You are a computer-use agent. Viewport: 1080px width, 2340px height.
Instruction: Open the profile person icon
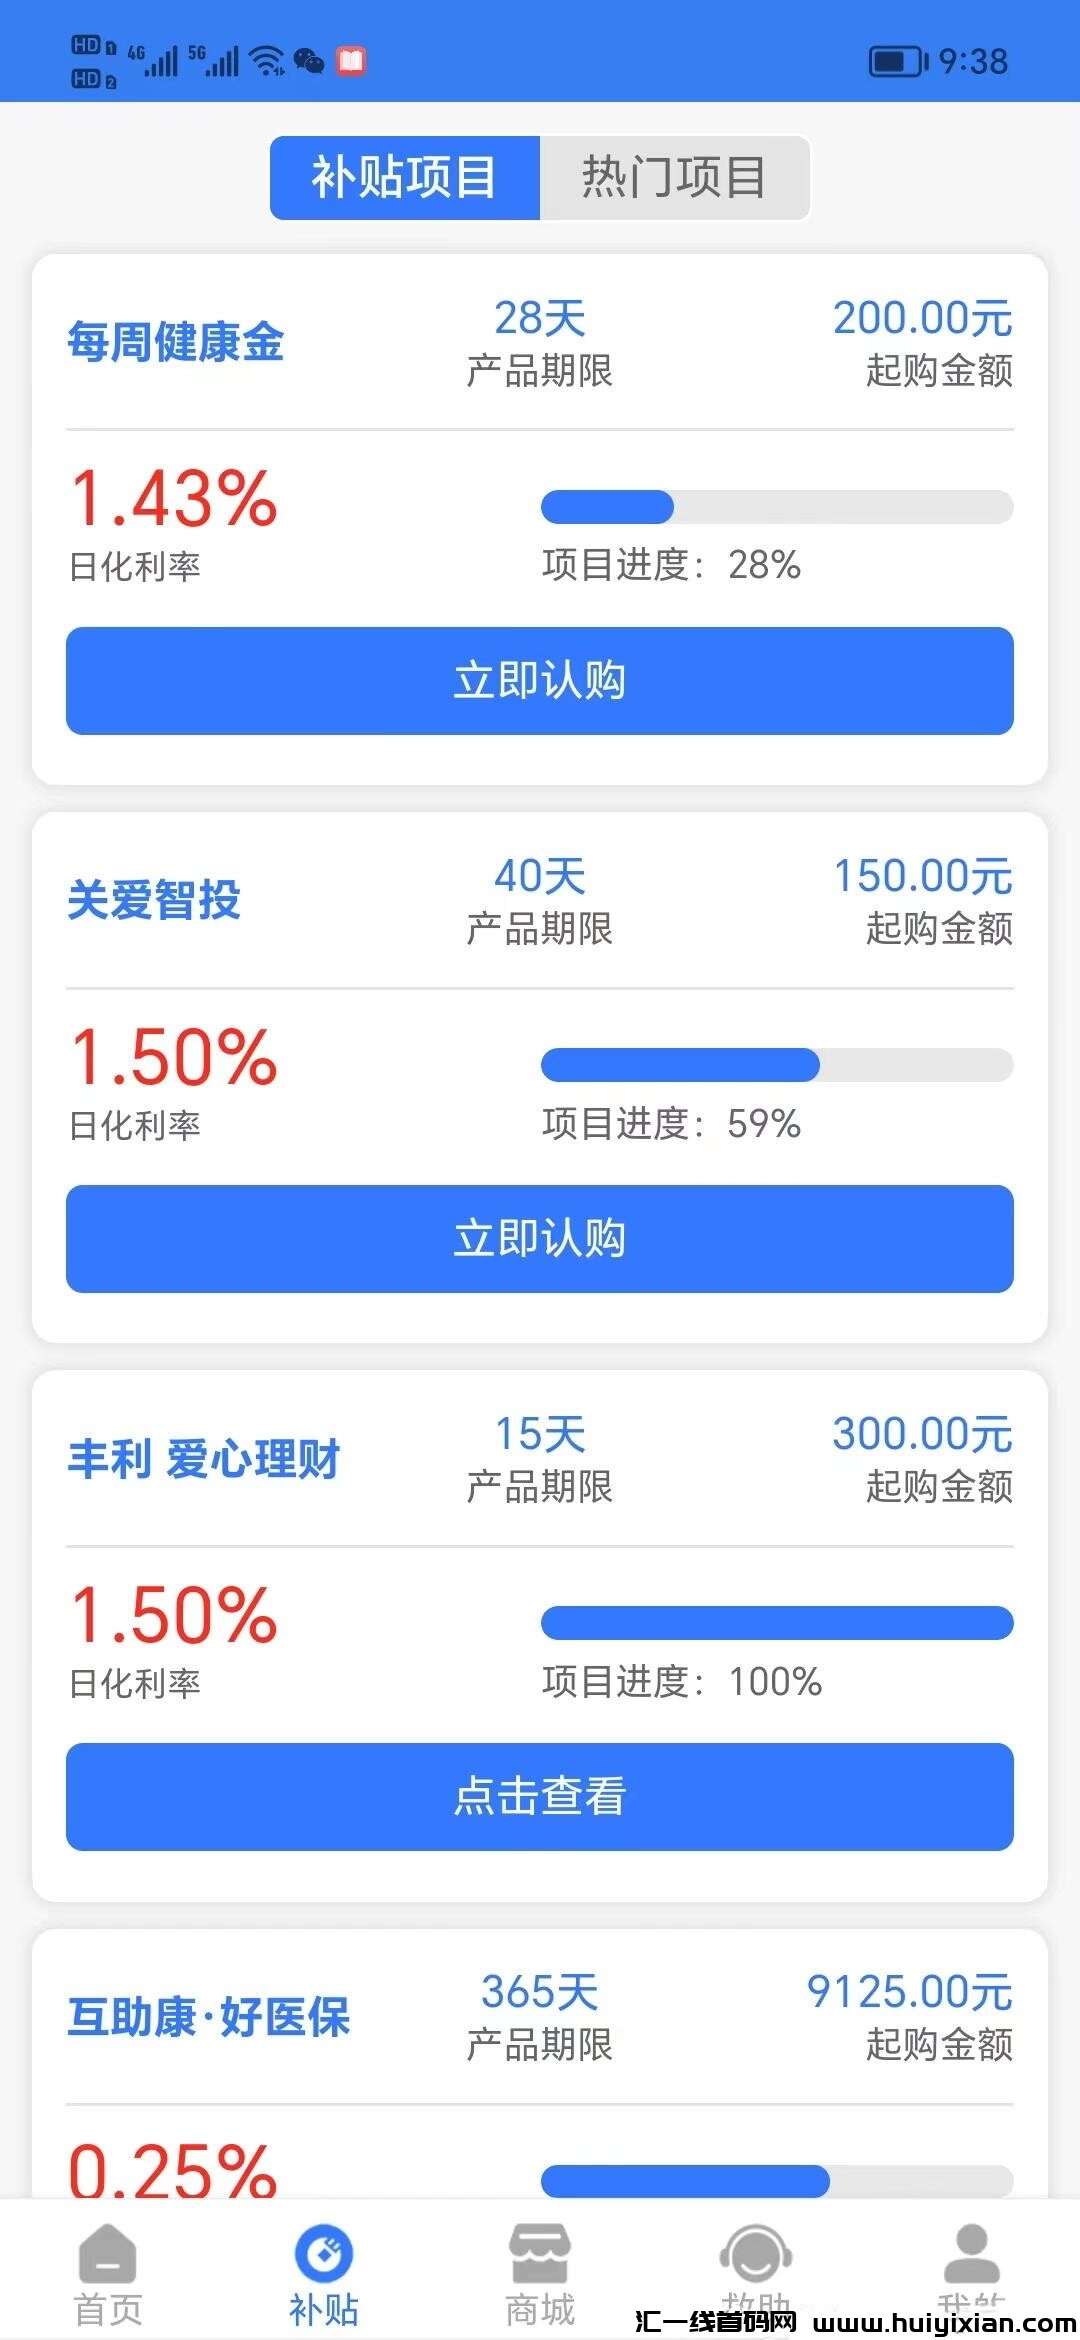pyautogui.click(x=971, y=2254)
